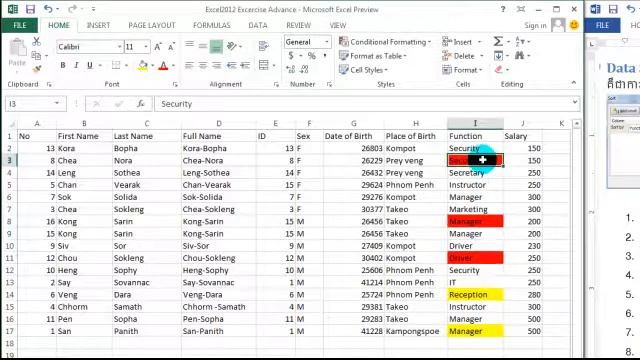Click the AutoSum sigma icon
The image size is (640, 360).
[498, 41]
